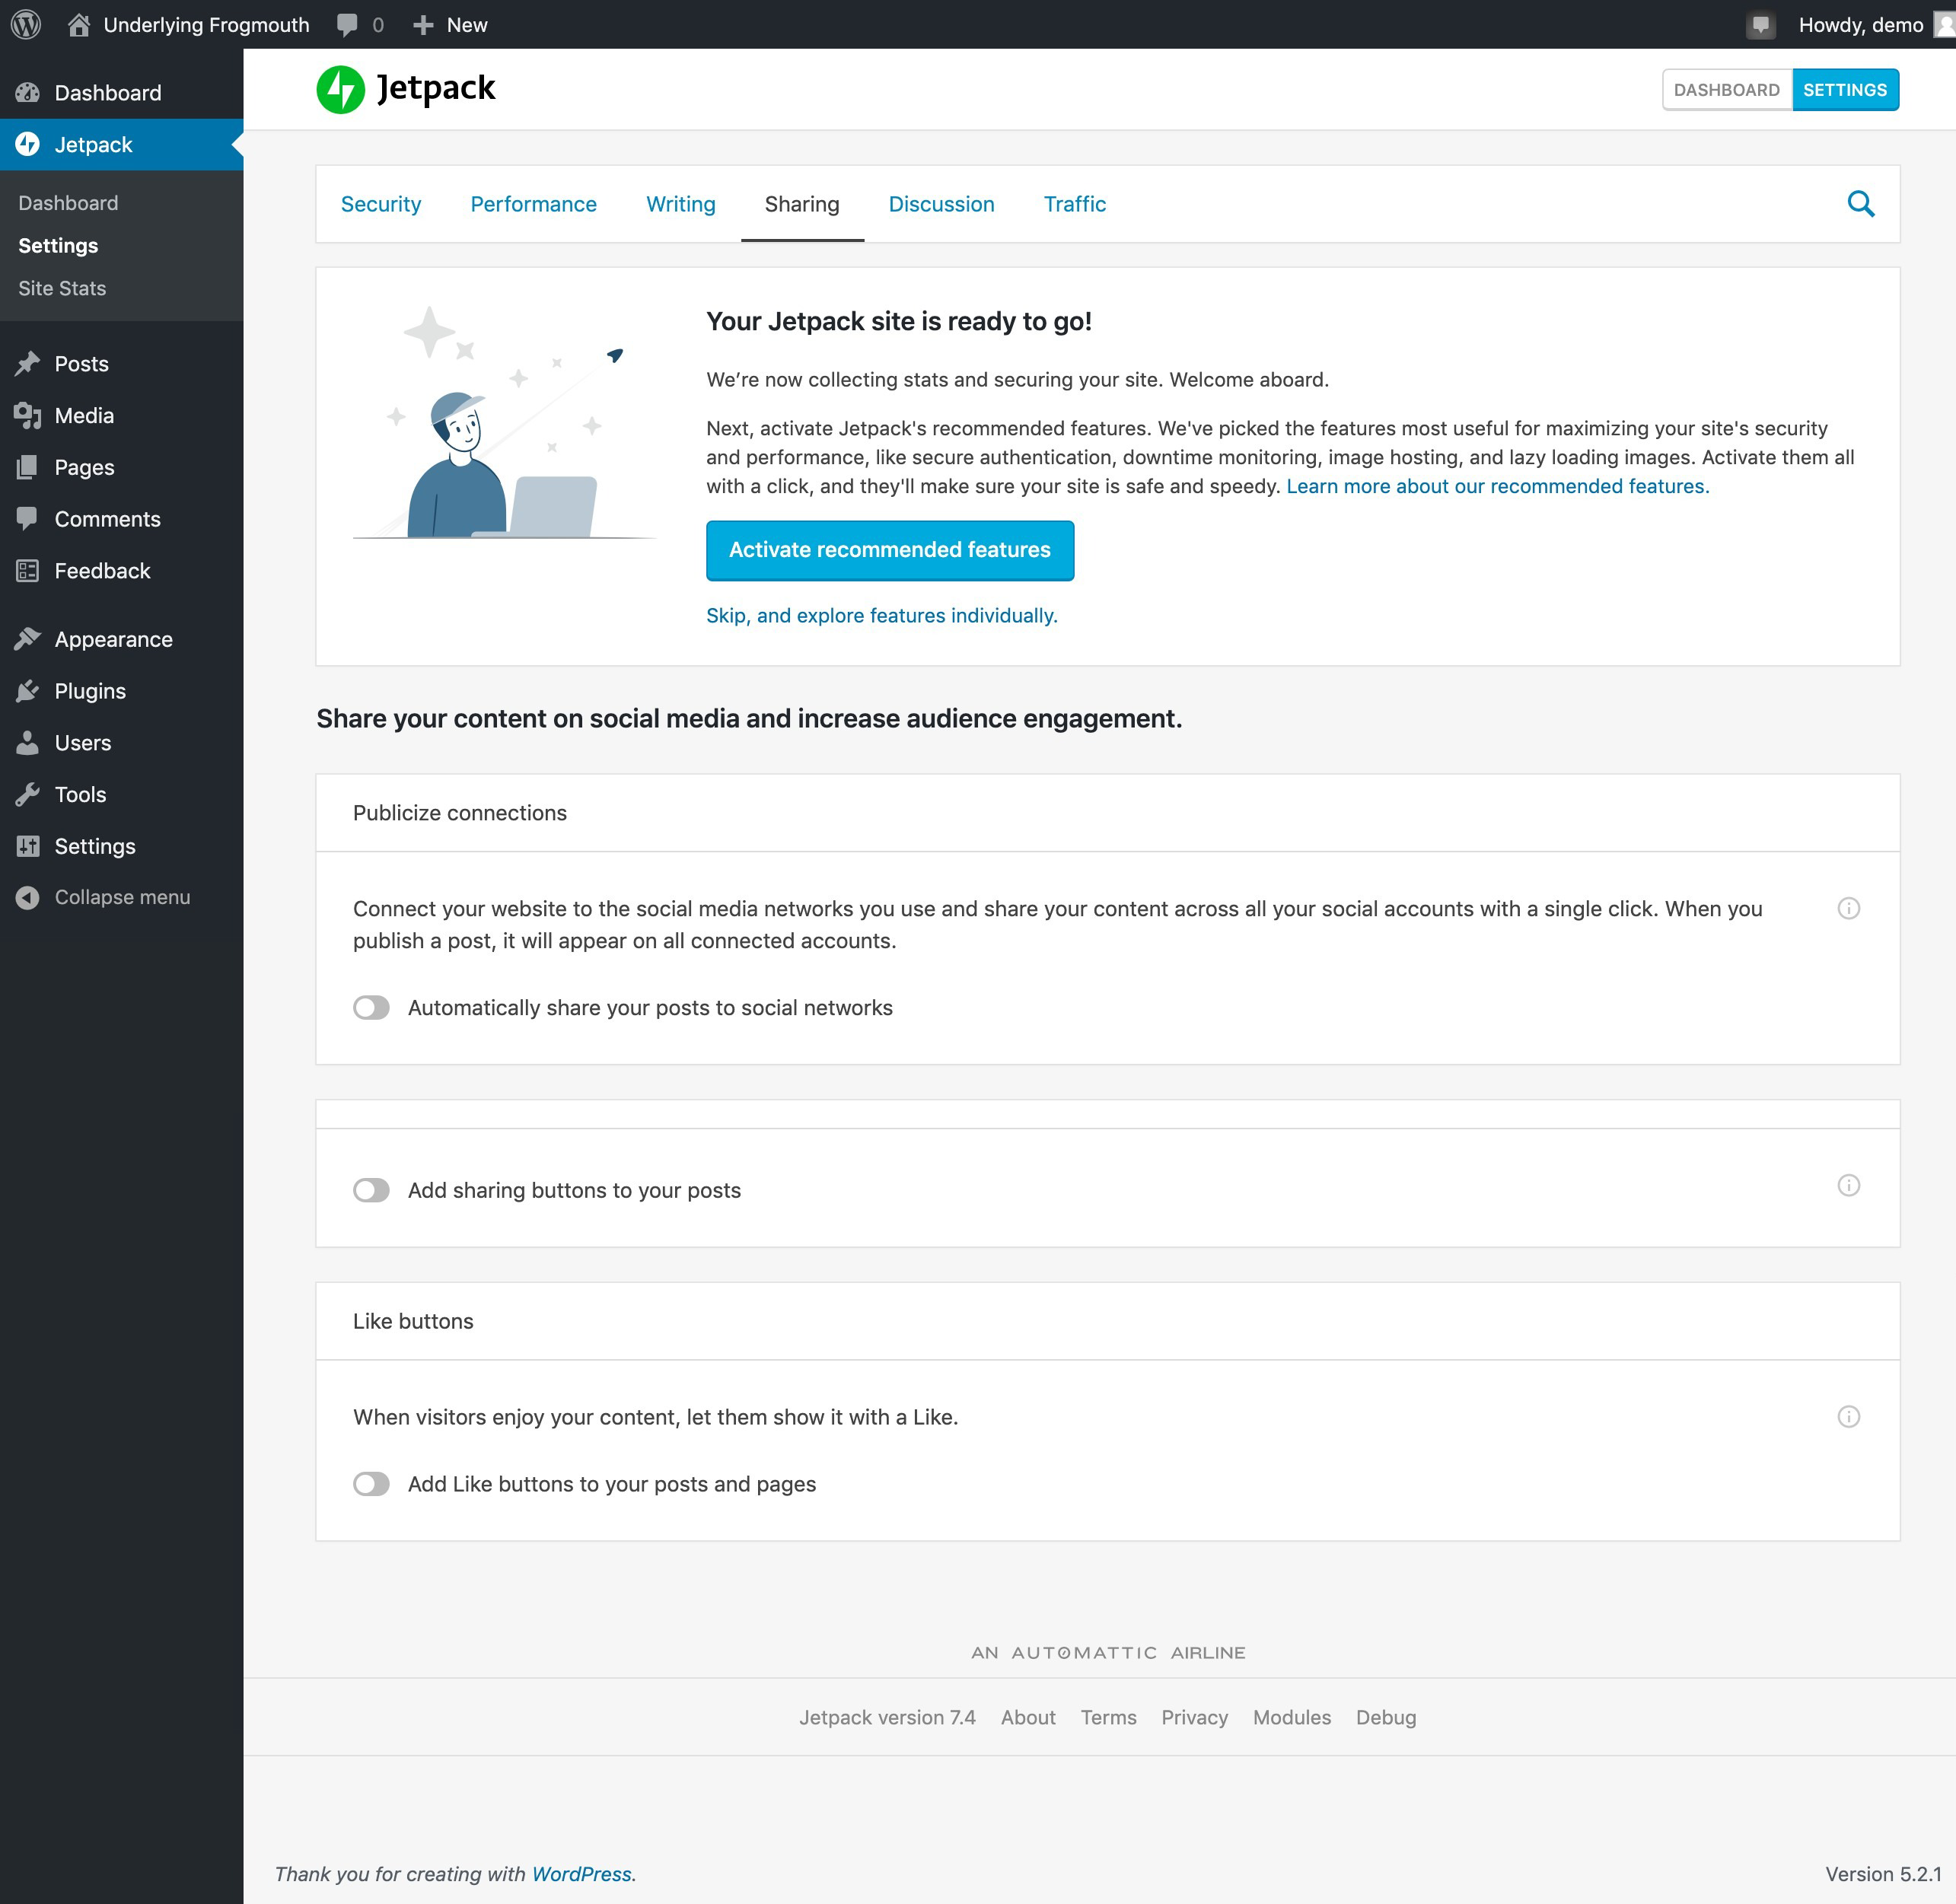This screenshot has height=1904, width=1956.
Task: Open the Discussion tab
Action: pos(941,204)
